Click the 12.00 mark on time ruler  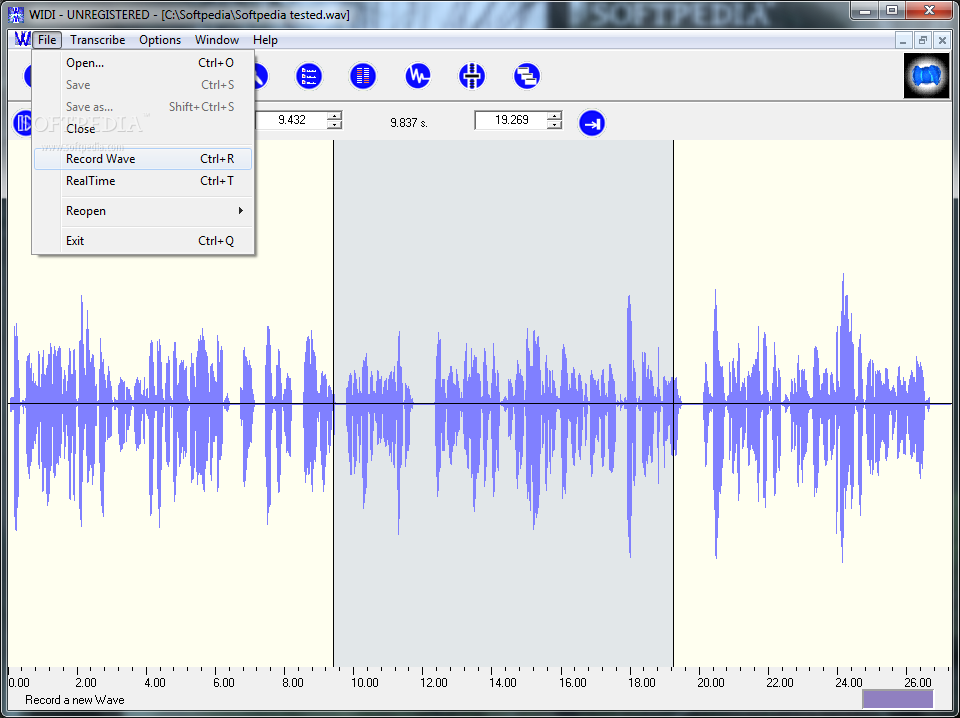[433, 682]
